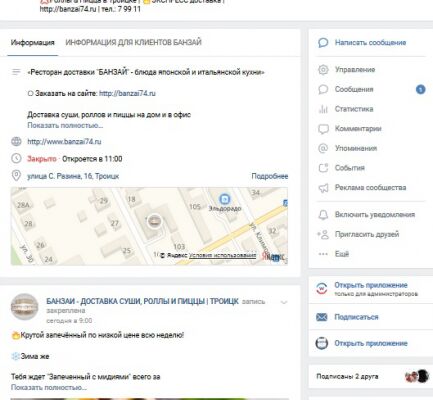The height and width of the screenshot is (400, 433).
Task: Open События in the community menu
Action: (x=350, y=168)
